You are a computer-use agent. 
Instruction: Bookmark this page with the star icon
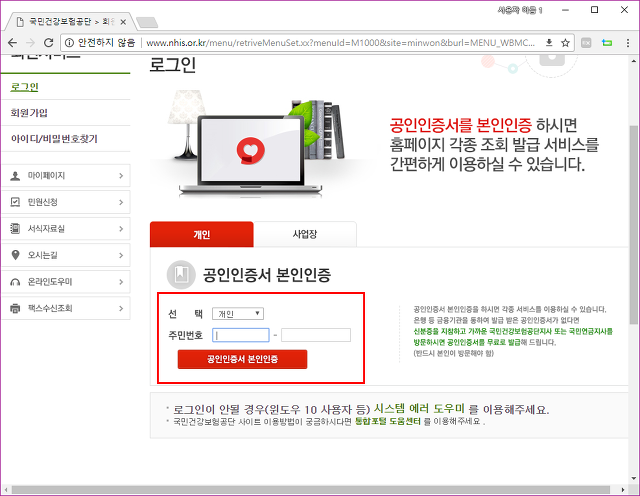click(565, 42)
